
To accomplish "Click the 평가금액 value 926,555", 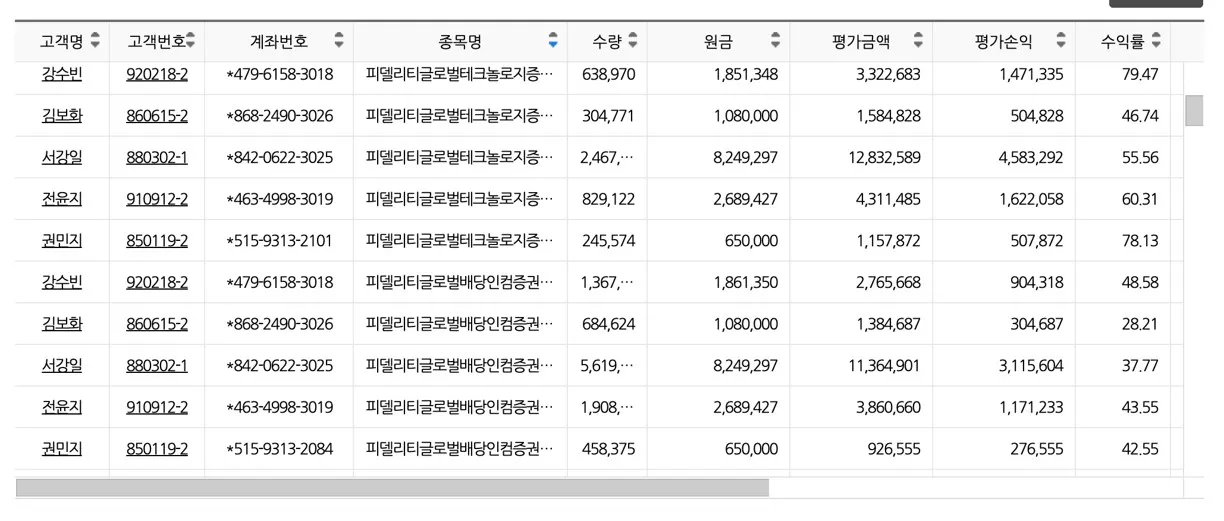I will pos(894,449).
